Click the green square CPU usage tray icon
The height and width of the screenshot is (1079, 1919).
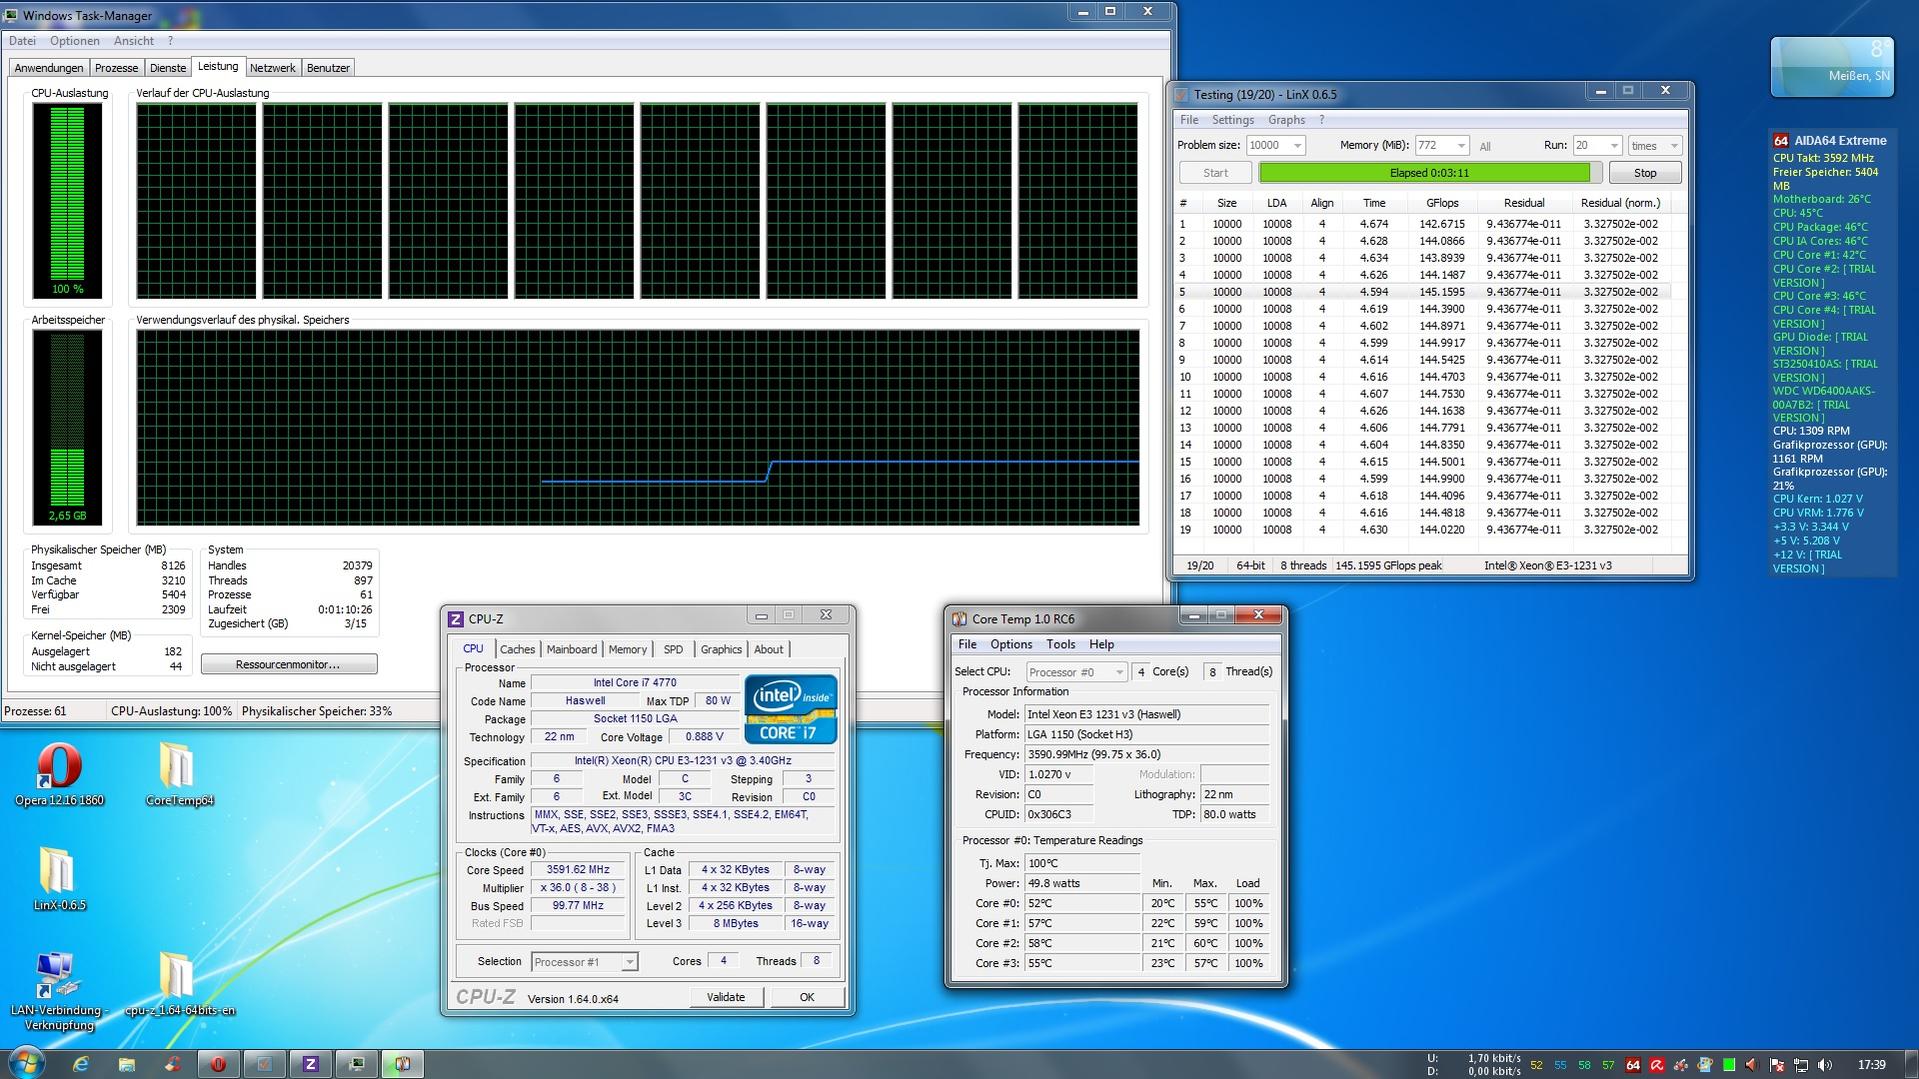(x=1729, y=1065)
